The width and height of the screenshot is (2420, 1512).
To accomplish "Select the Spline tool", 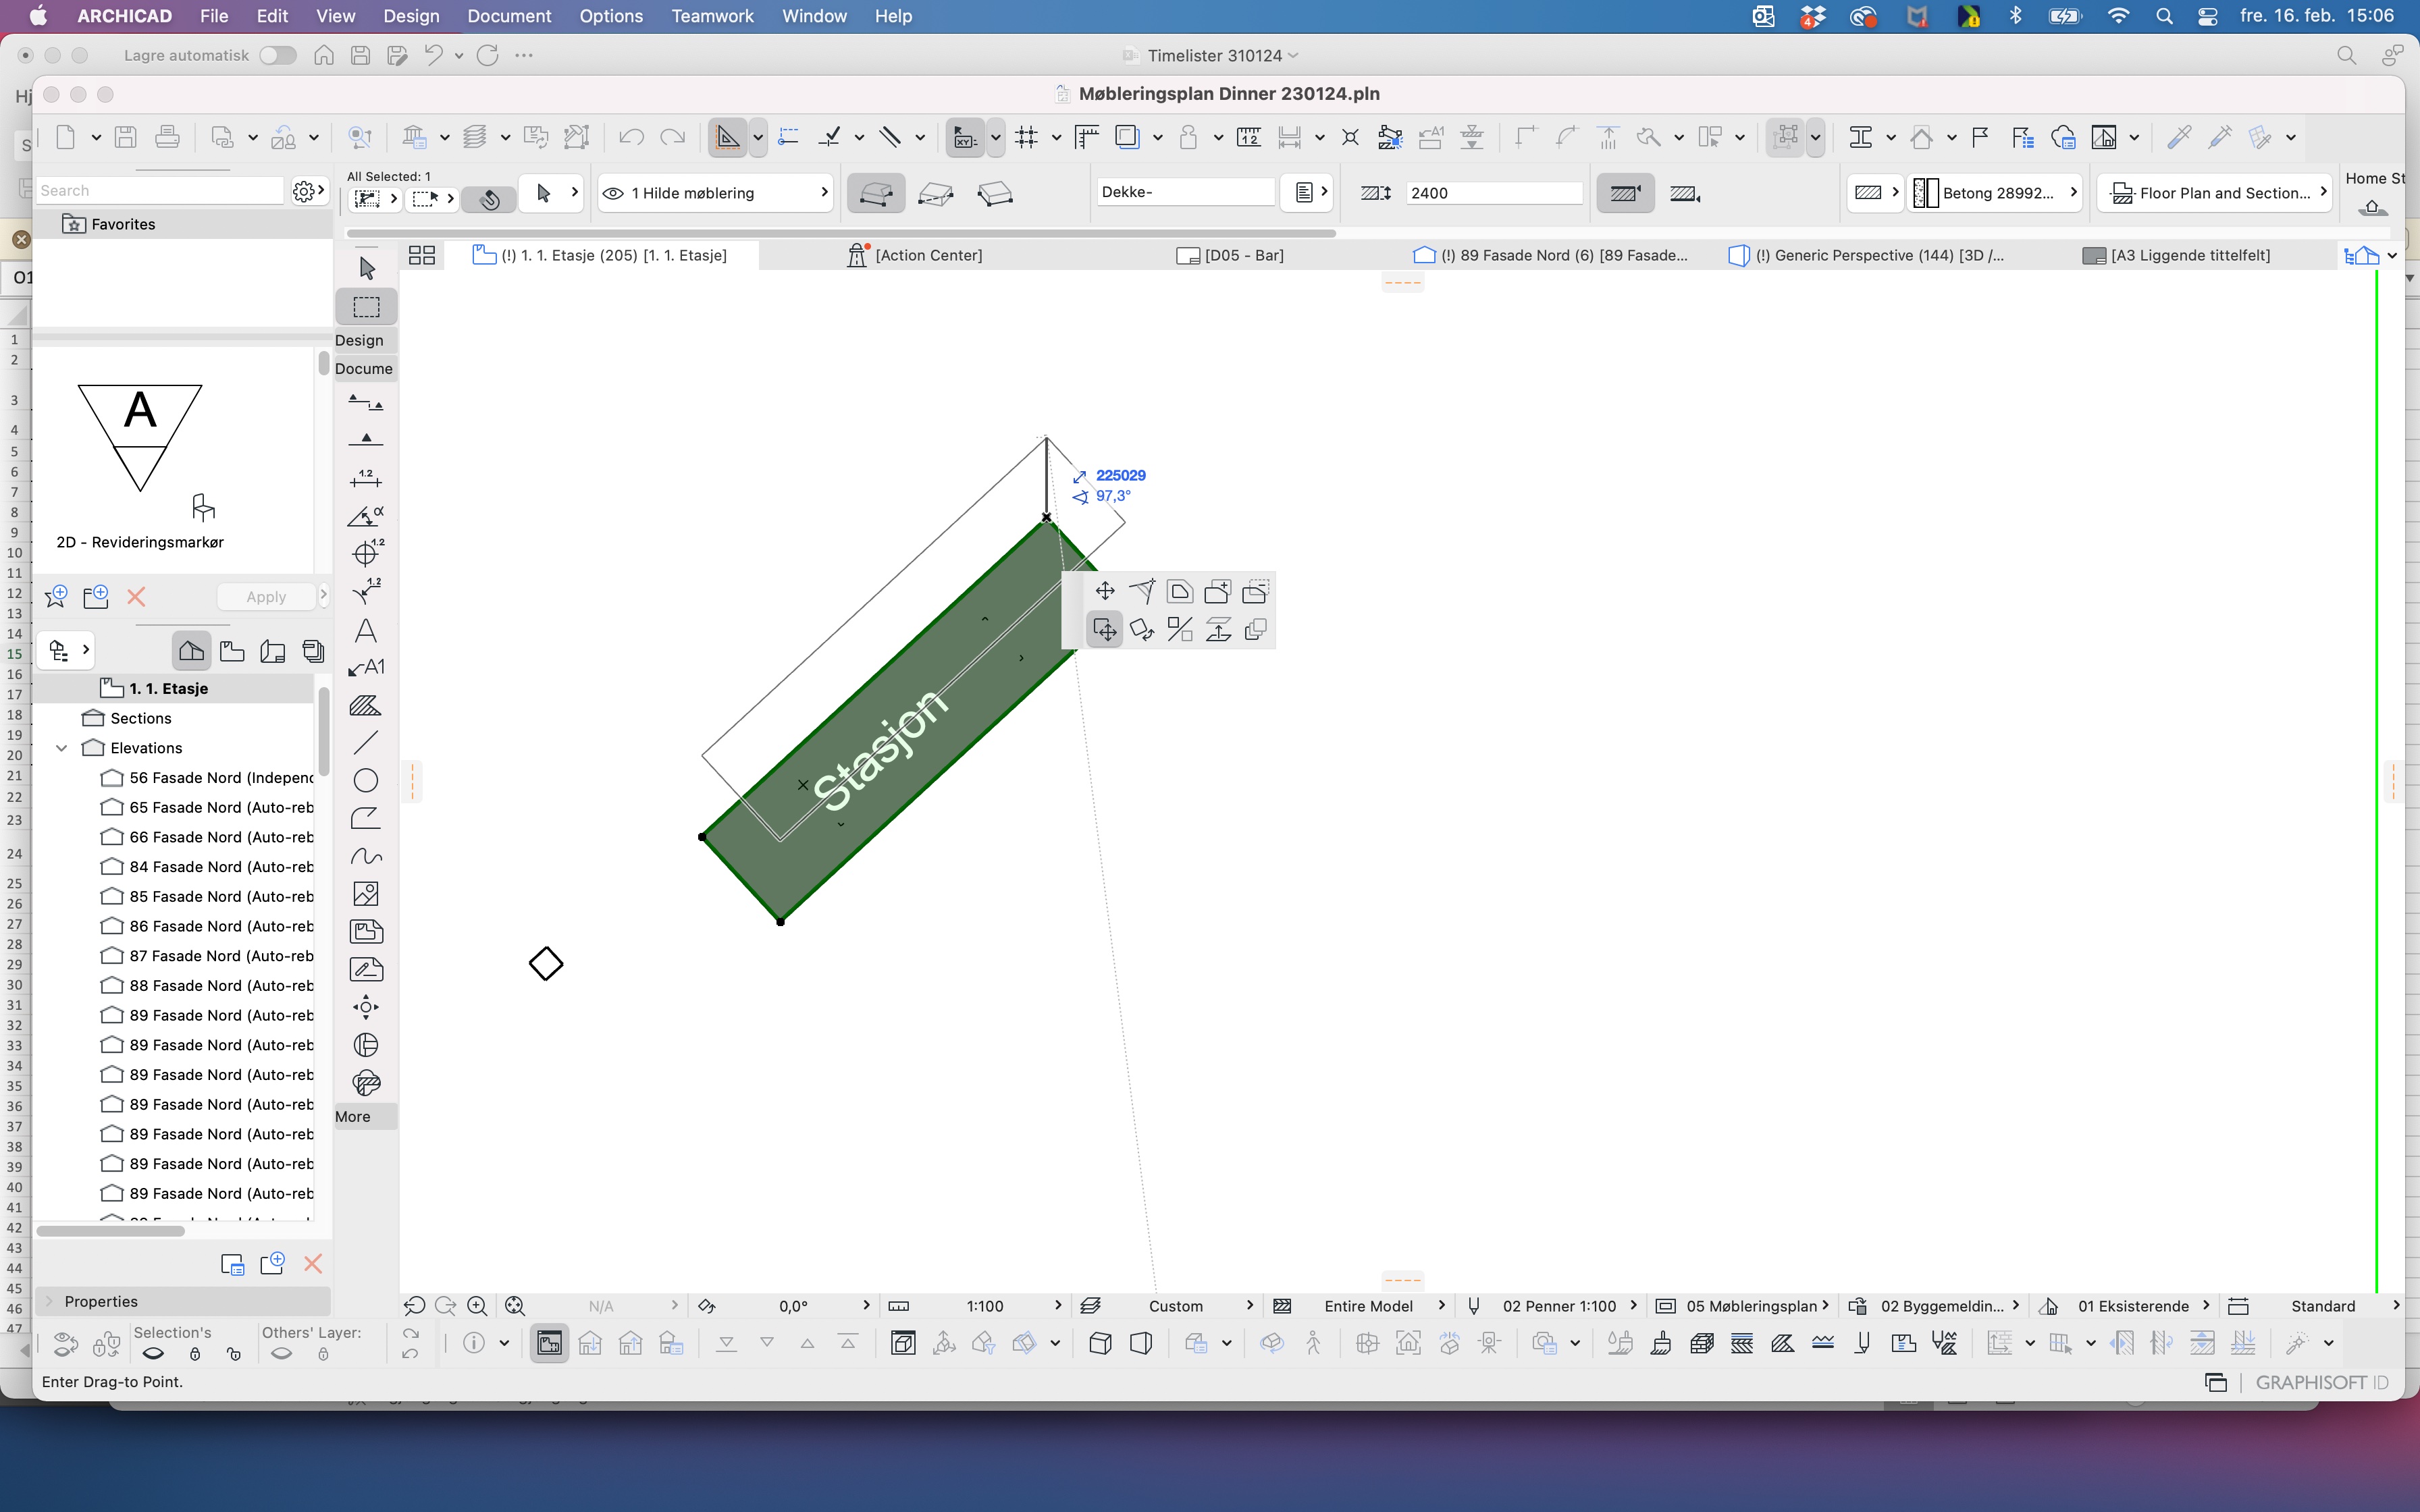I will click(x=366, y=856).
